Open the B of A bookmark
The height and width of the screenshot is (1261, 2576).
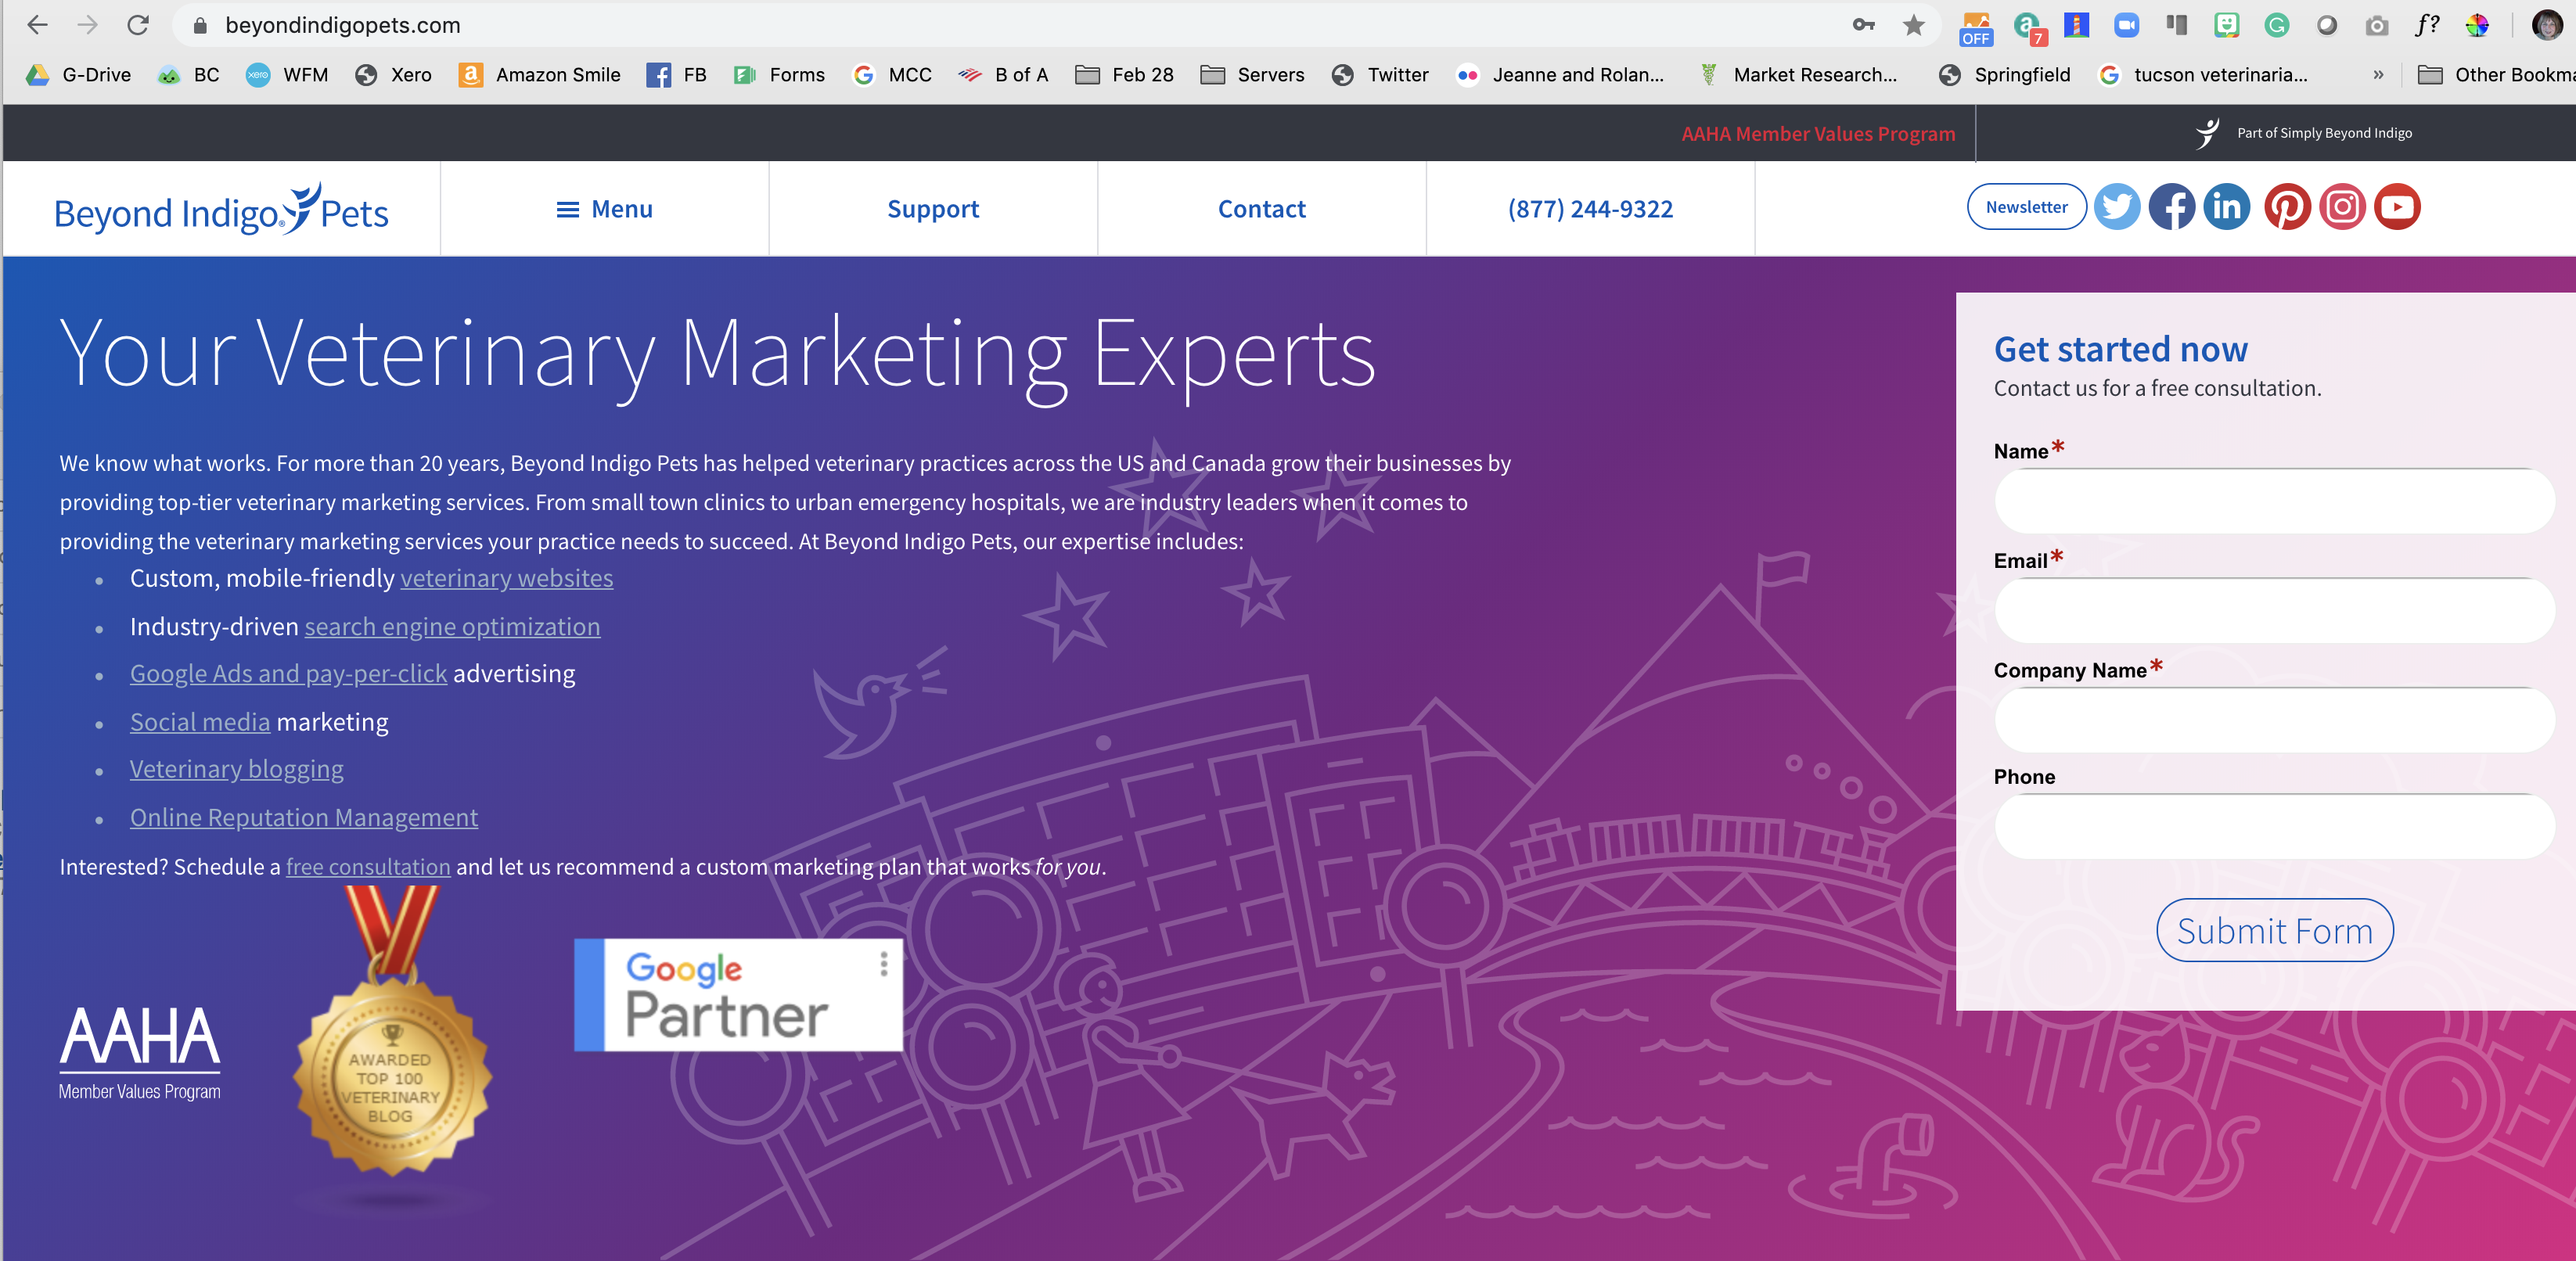1003,75
